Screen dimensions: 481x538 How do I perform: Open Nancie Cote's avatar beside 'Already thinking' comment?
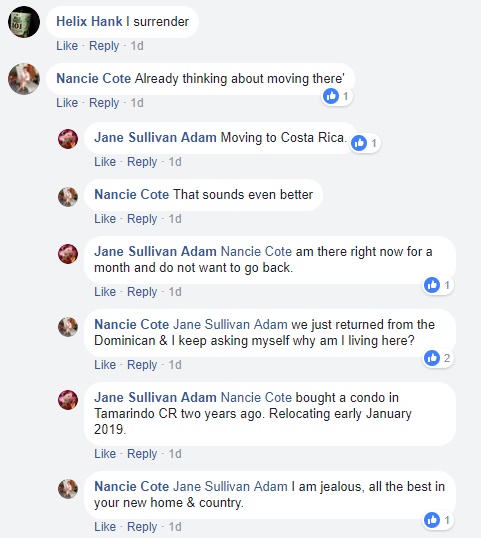[x=24, y=79]
